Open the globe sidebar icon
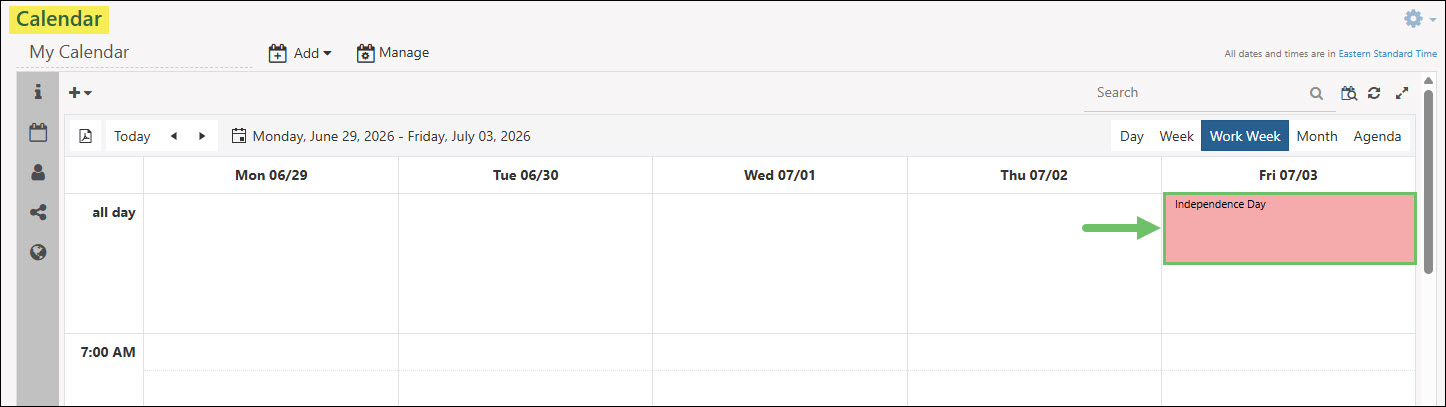 38,252
